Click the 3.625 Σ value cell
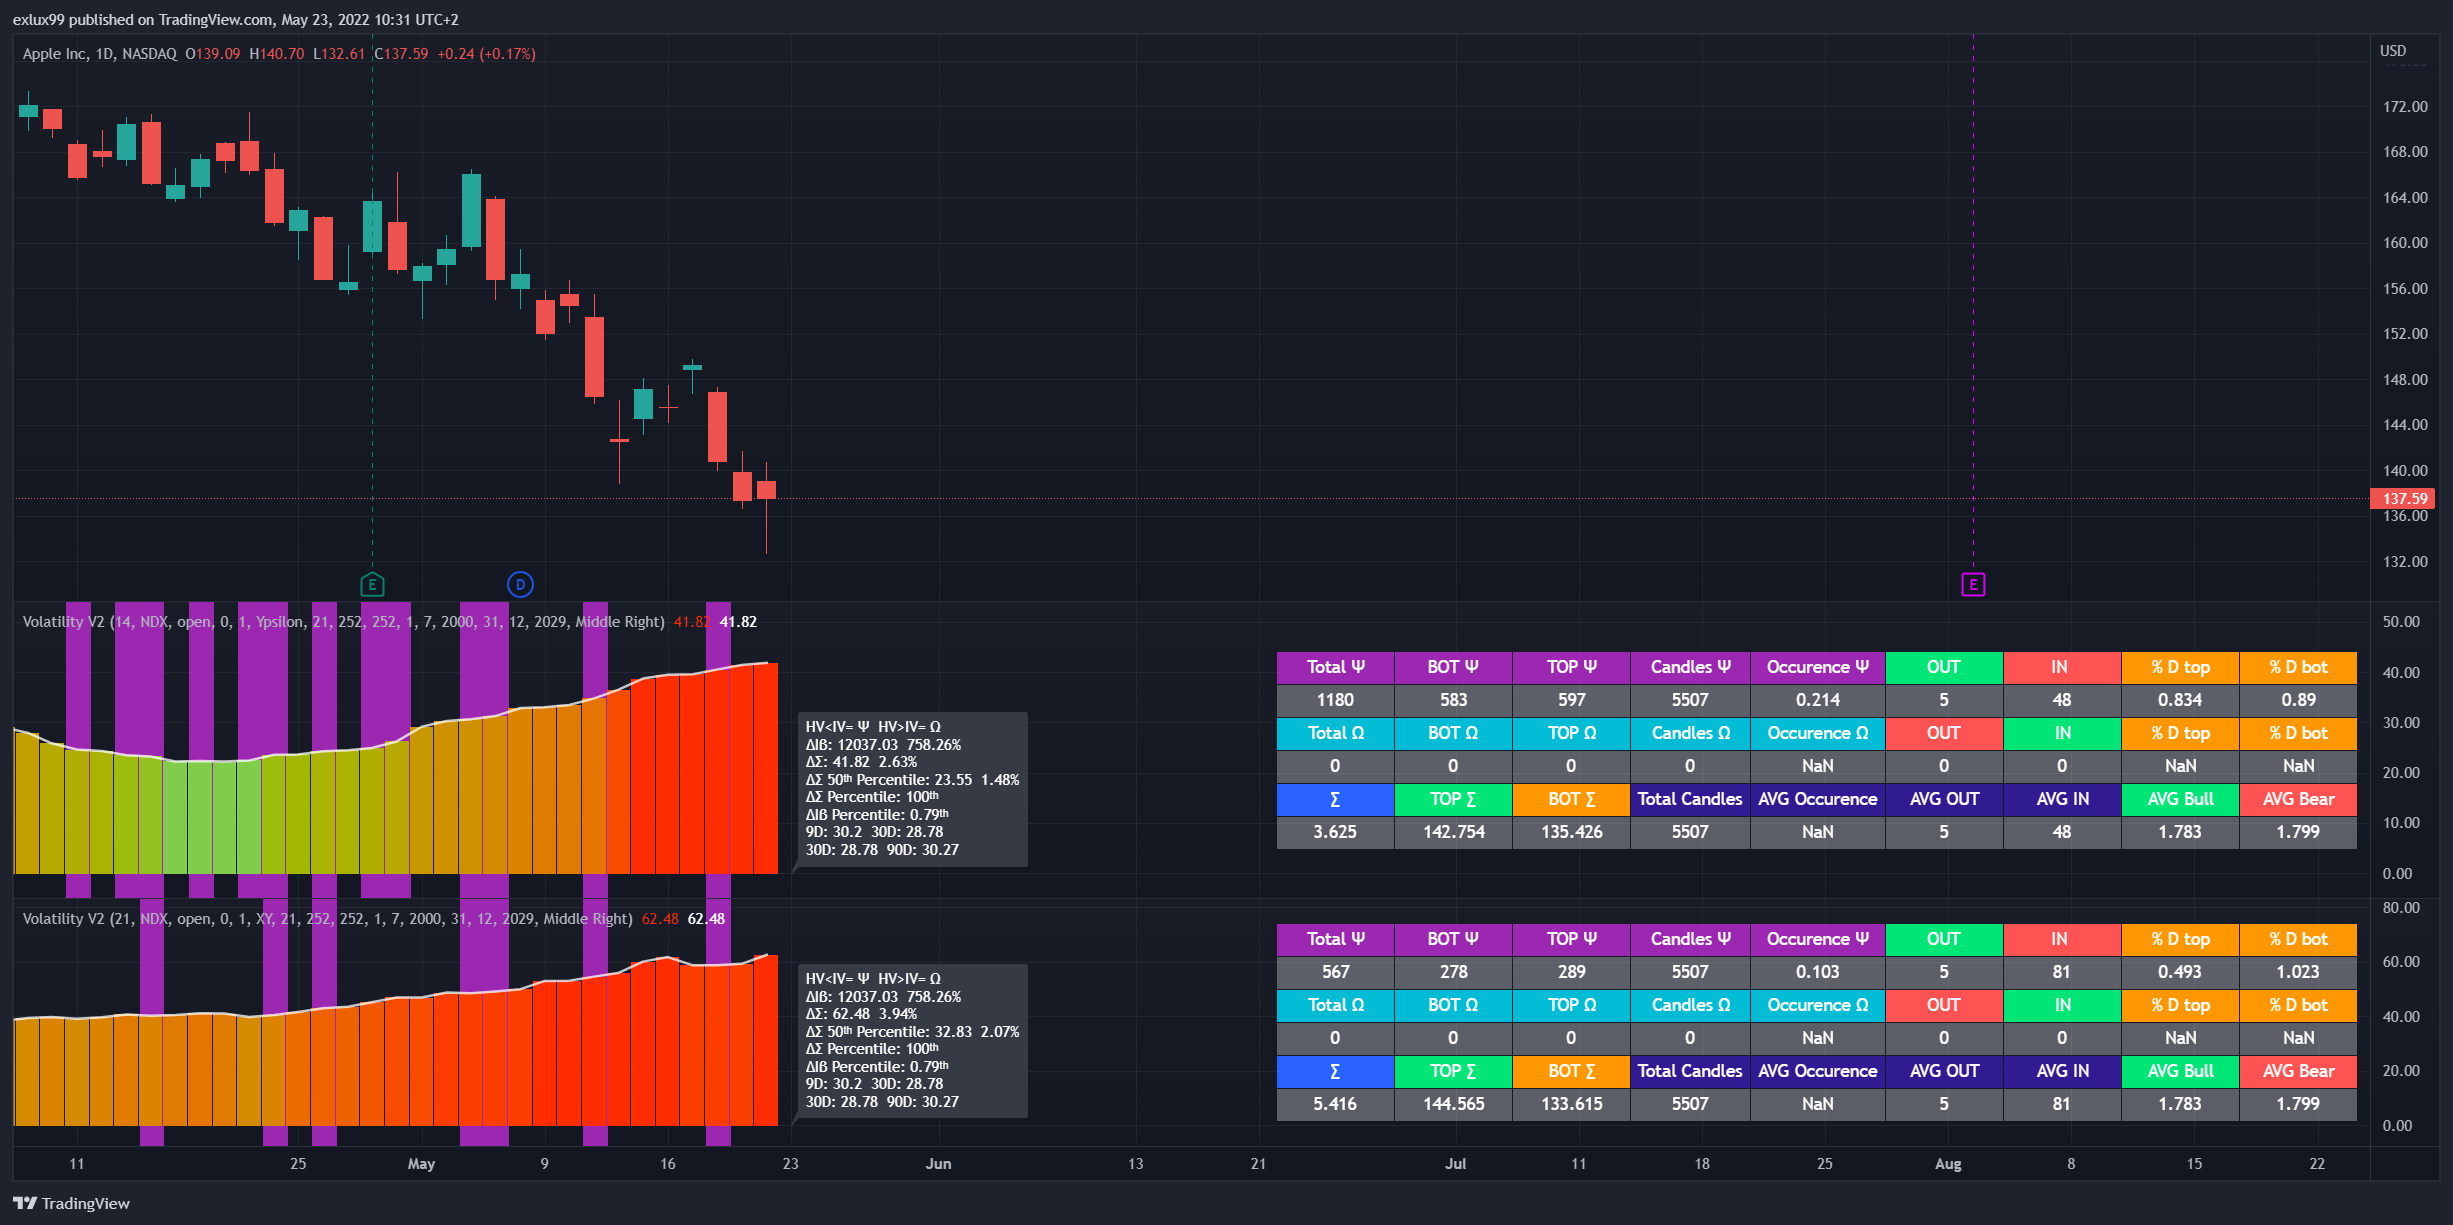This screenshot has width=2453, height=1225. click(x=1335, y=832)
